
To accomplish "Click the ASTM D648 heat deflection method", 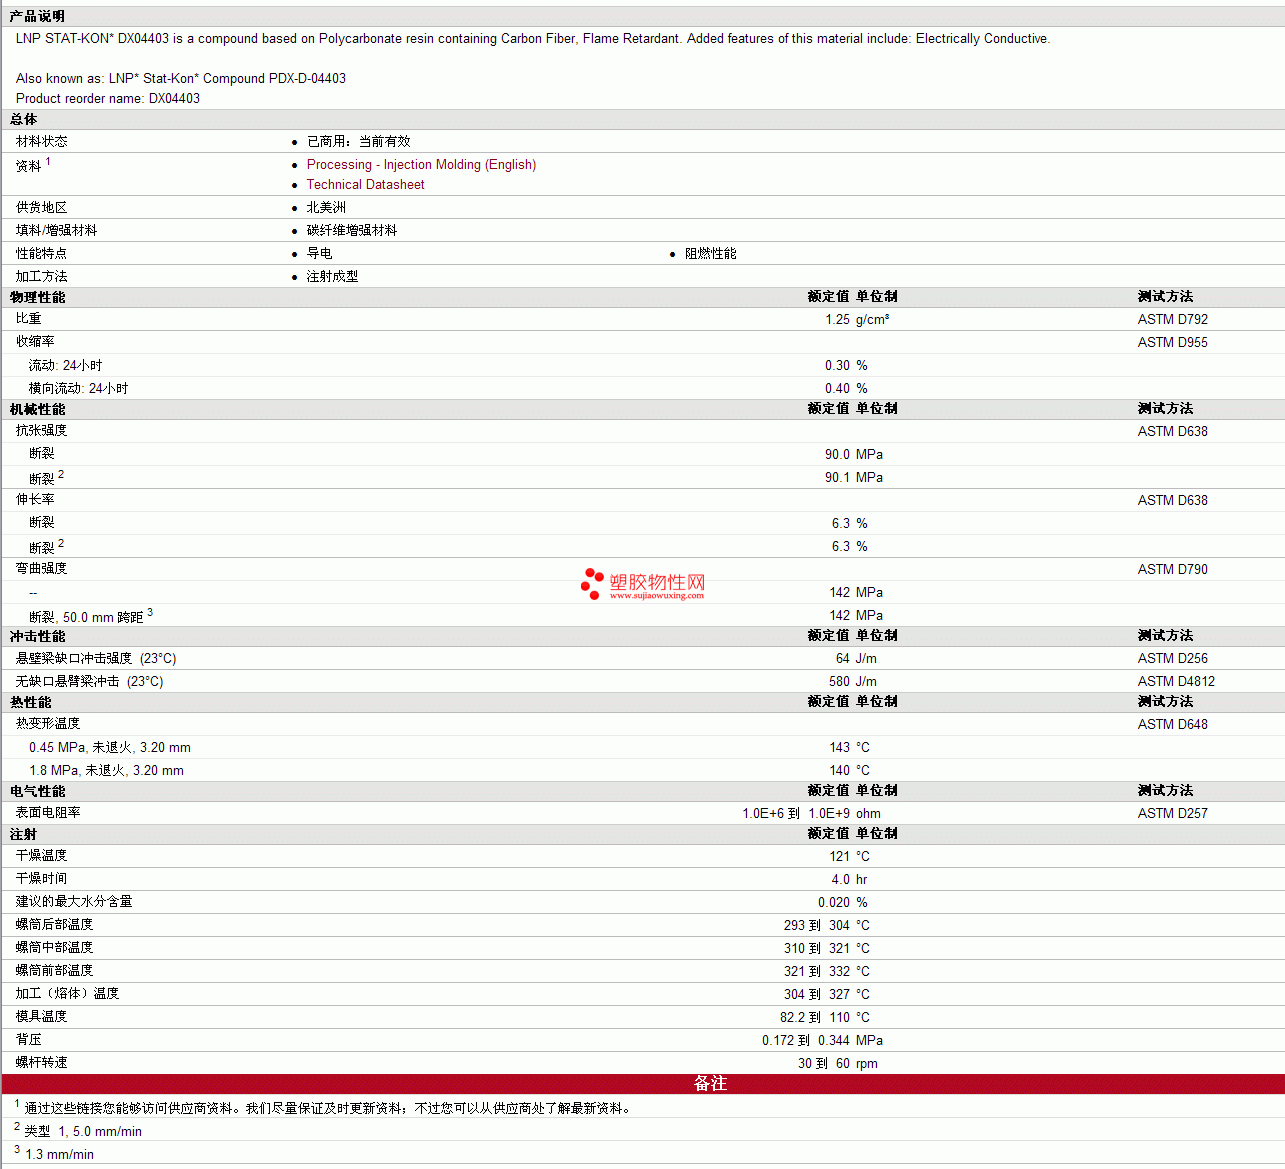I will tap(1172, 725).
